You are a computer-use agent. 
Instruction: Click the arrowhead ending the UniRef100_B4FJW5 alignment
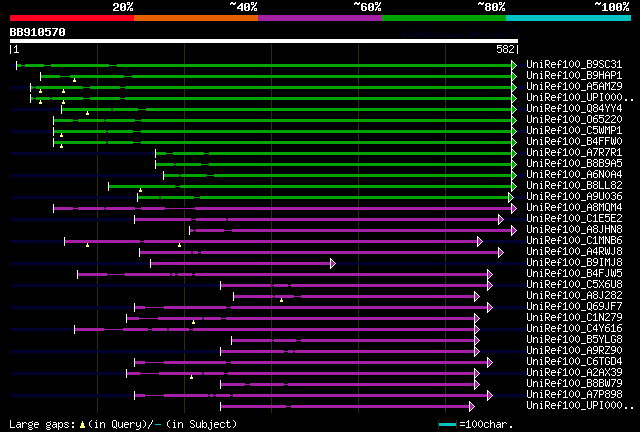(490, 274)
